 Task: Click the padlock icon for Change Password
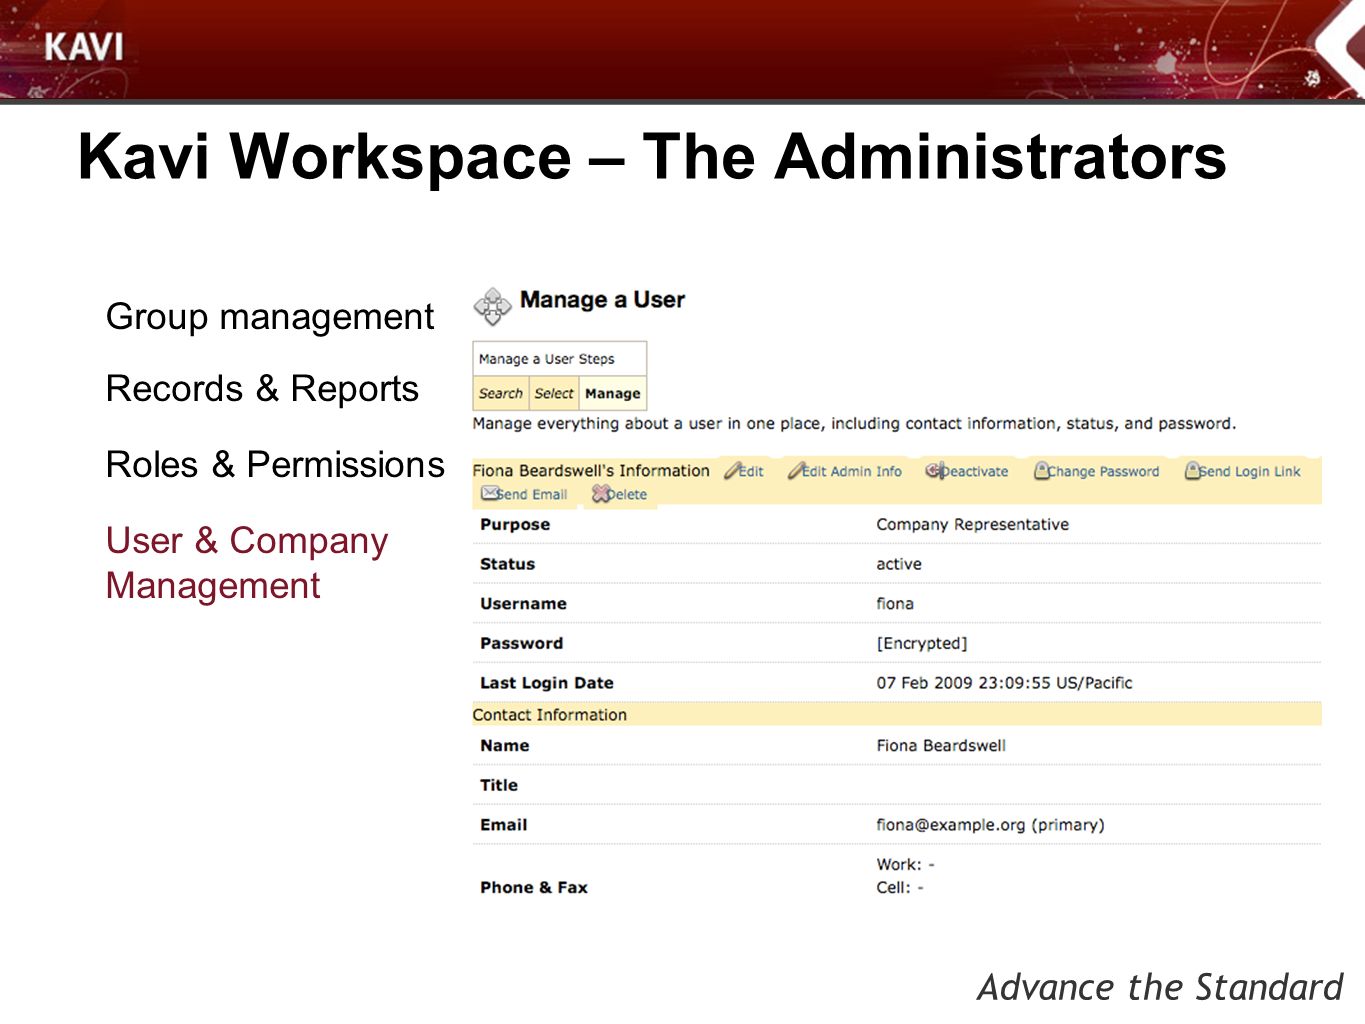(x=1041, y=470)
